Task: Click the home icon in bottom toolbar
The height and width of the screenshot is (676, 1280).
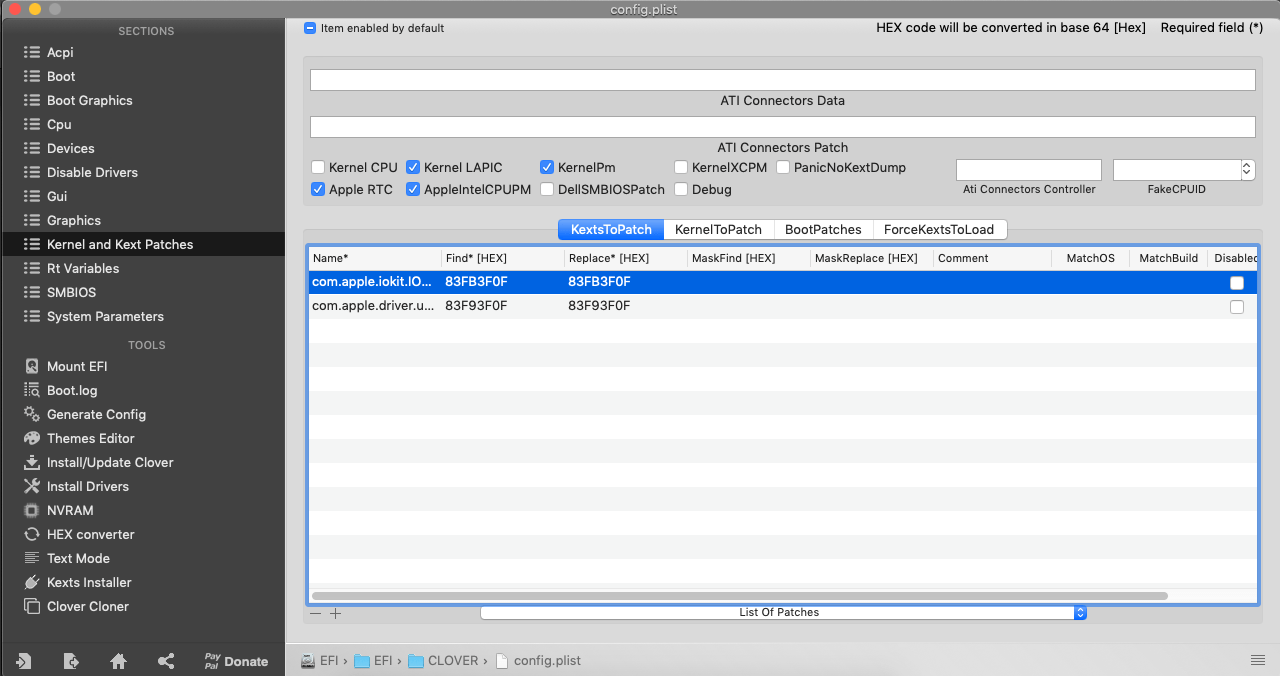Action: tap(118, 661)
